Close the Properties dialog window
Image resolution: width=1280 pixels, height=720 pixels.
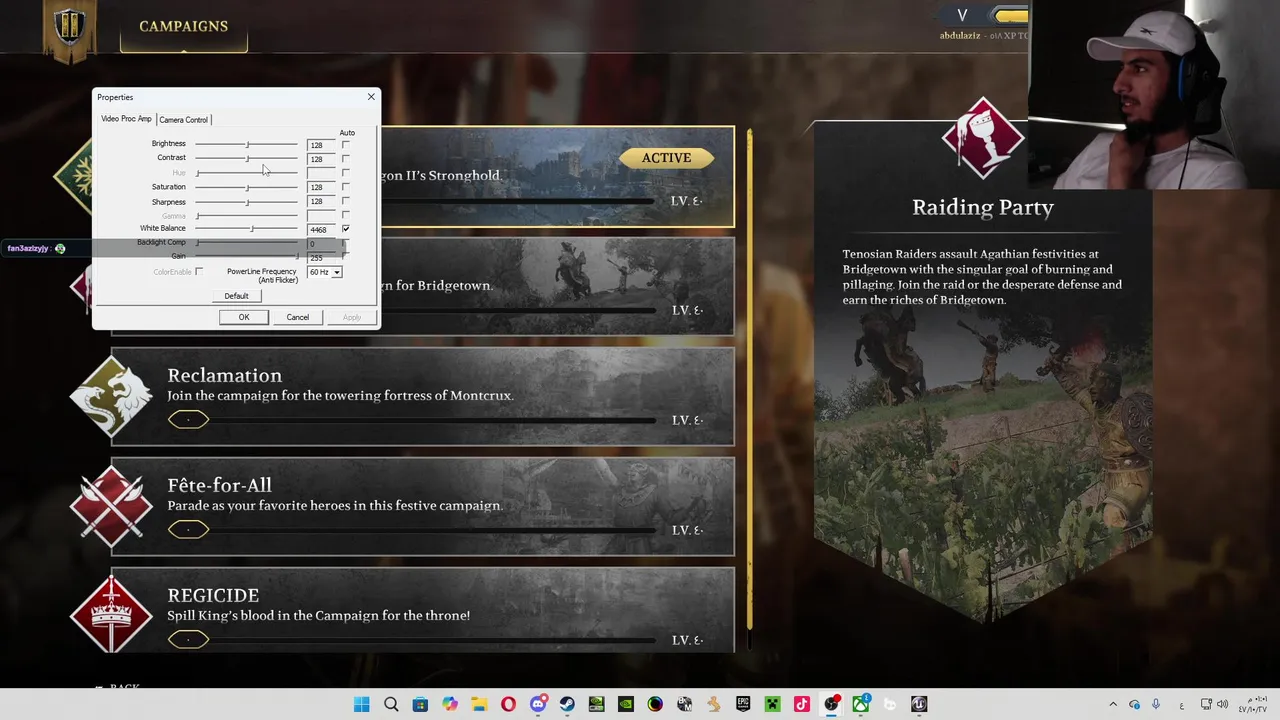(x=371, y=97)
